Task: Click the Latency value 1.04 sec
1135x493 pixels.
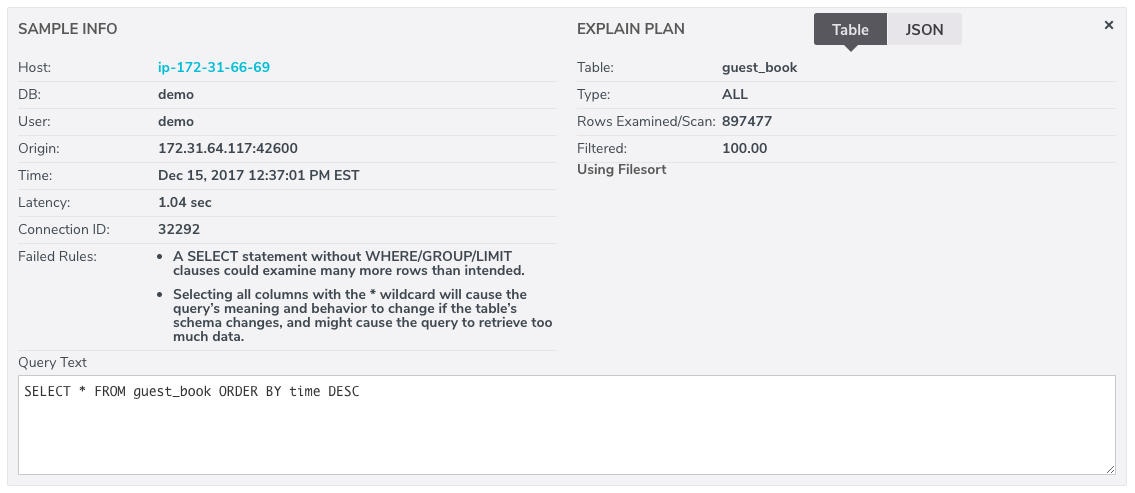Action: coord(185,203)
